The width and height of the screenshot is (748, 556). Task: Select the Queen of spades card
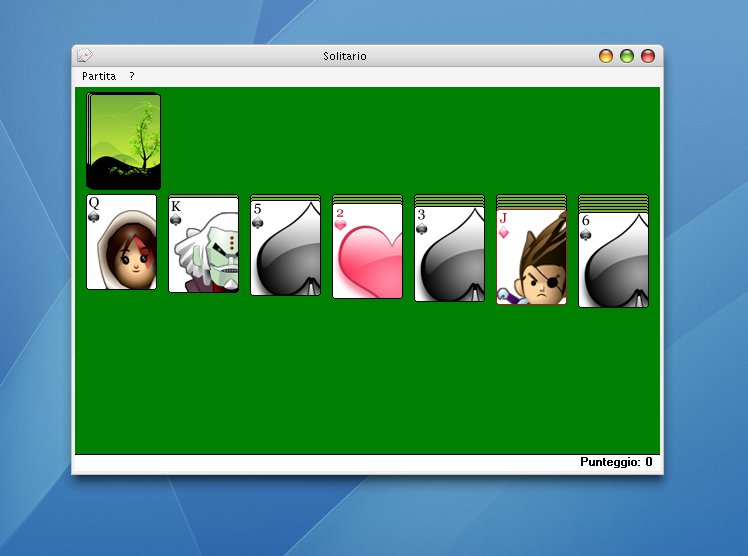coord(121,242)
